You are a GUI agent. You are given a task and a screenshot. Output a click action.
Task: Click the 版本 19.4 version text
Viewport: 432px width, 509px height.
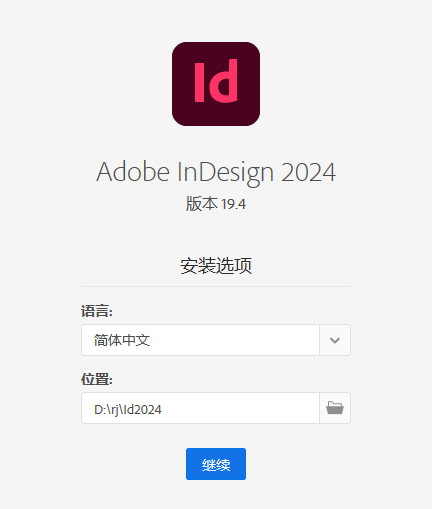pos(216,204)
